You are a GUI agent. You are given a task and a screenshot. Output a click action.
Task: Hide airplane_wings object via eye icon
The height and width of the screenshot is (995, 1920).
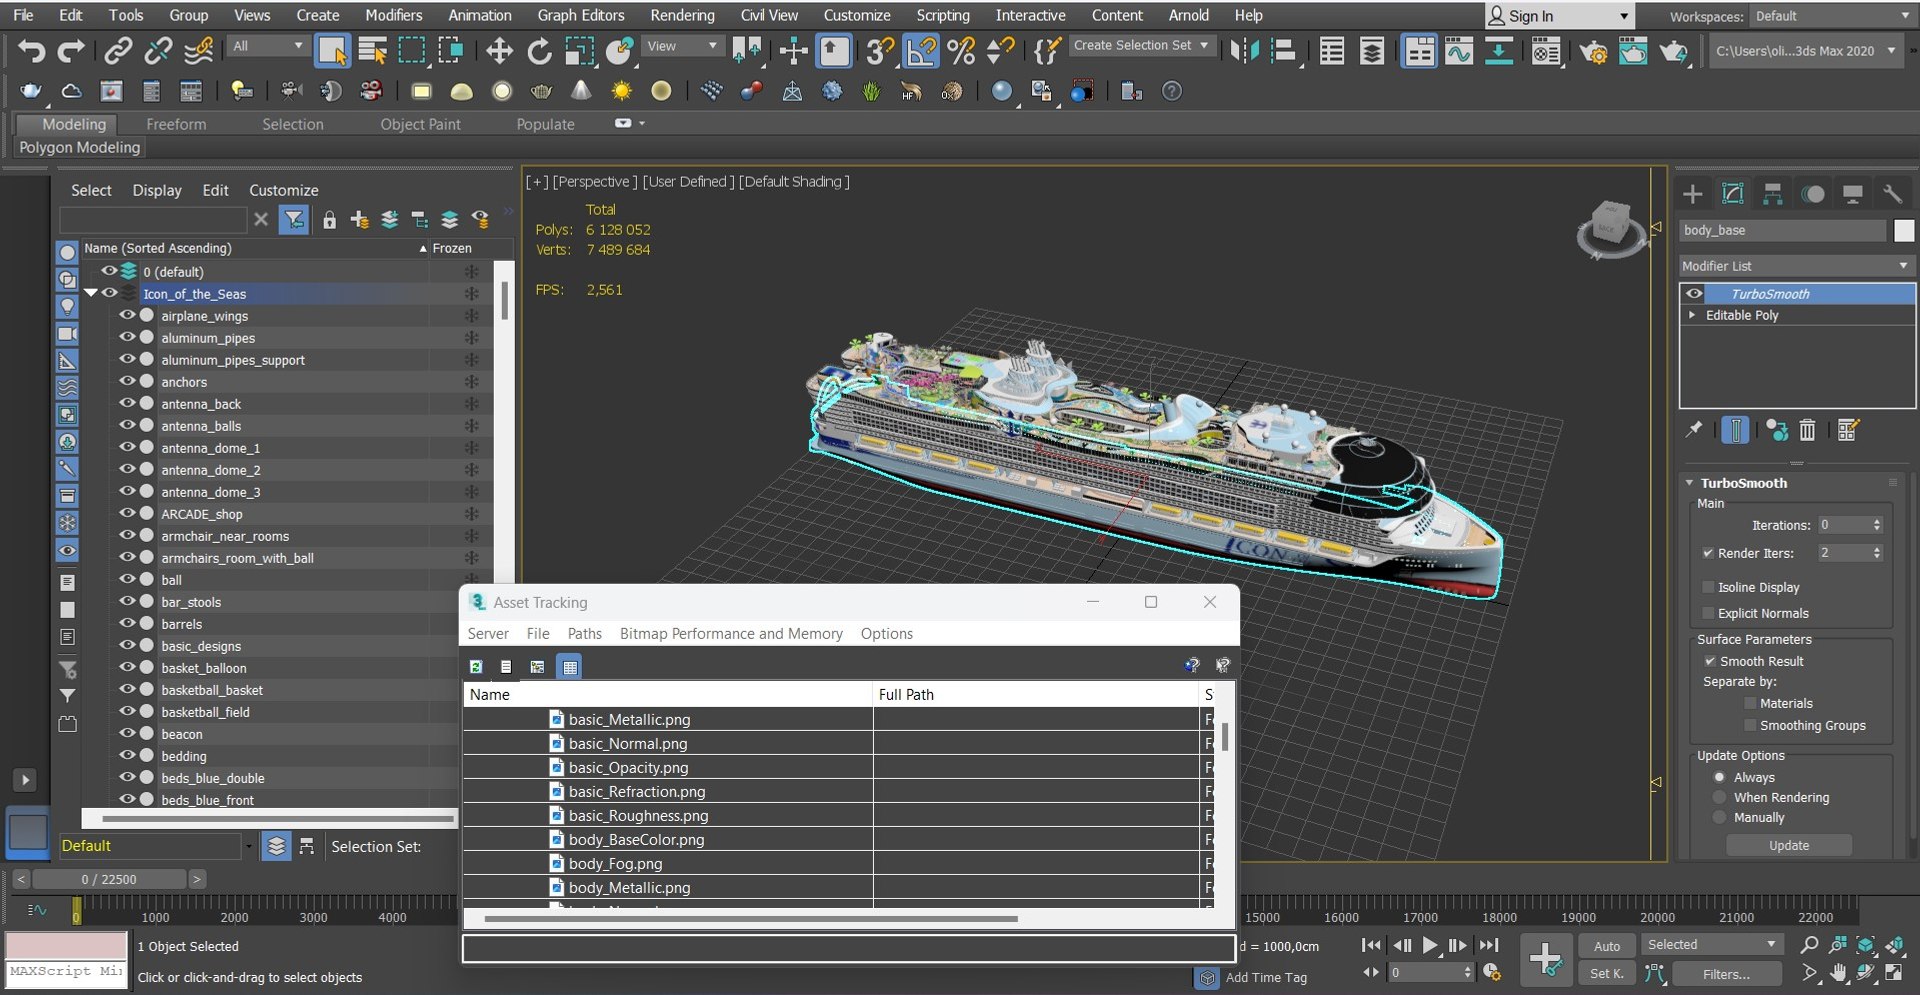(x=127, y=315)
